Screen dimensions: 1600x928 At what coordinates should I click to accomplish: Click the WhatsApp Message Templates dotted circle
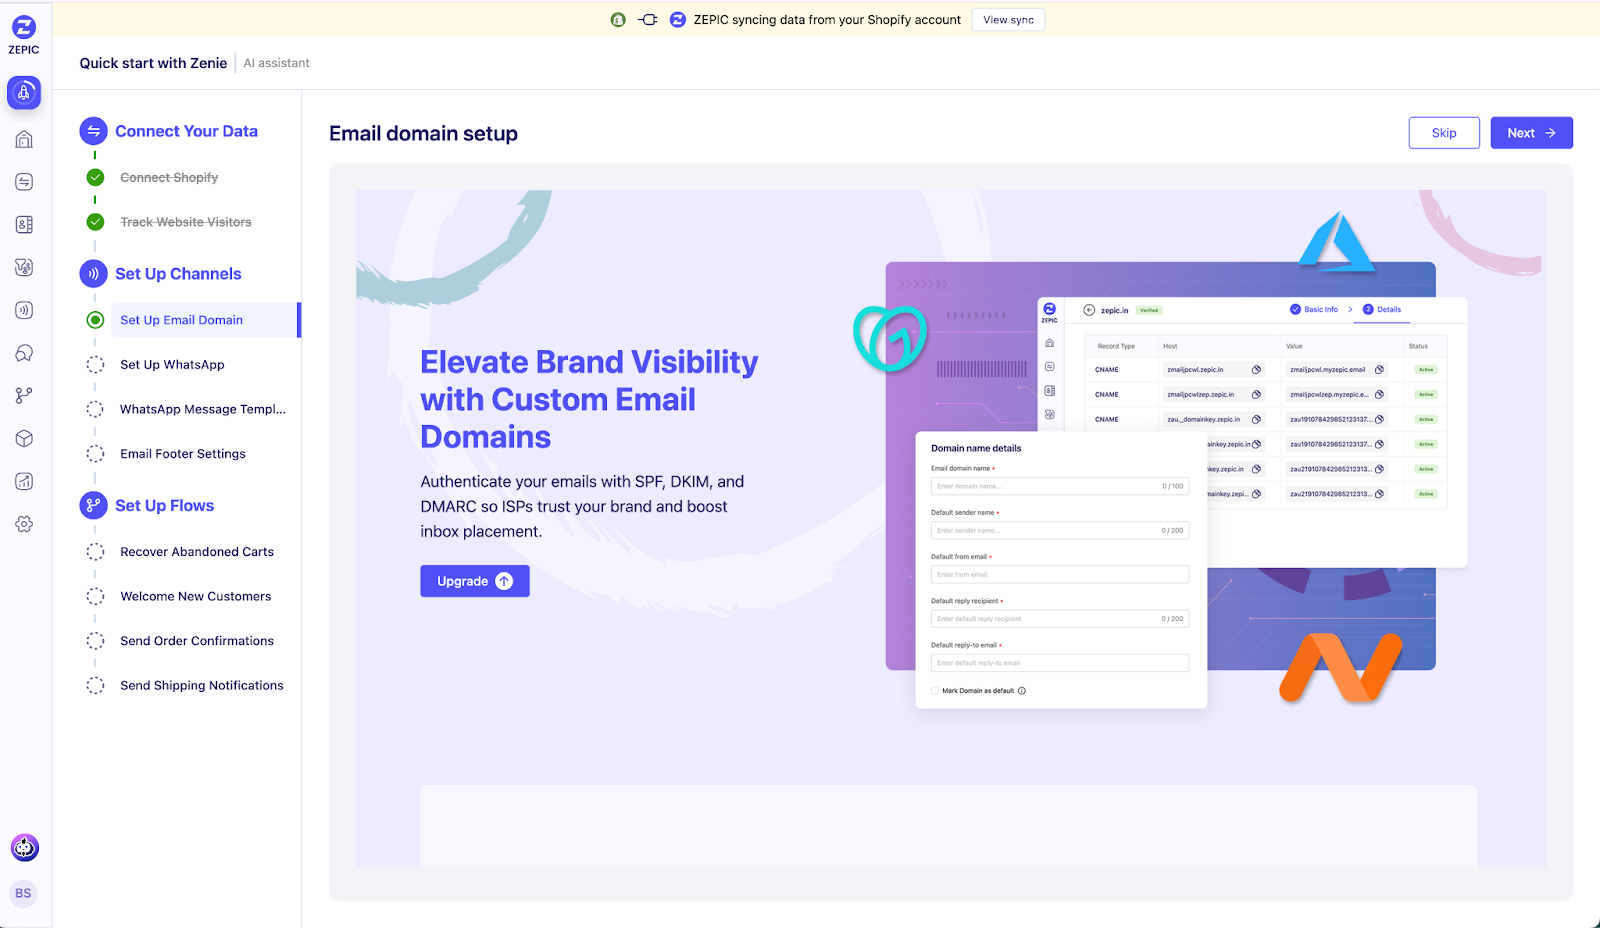click(95, 409)
